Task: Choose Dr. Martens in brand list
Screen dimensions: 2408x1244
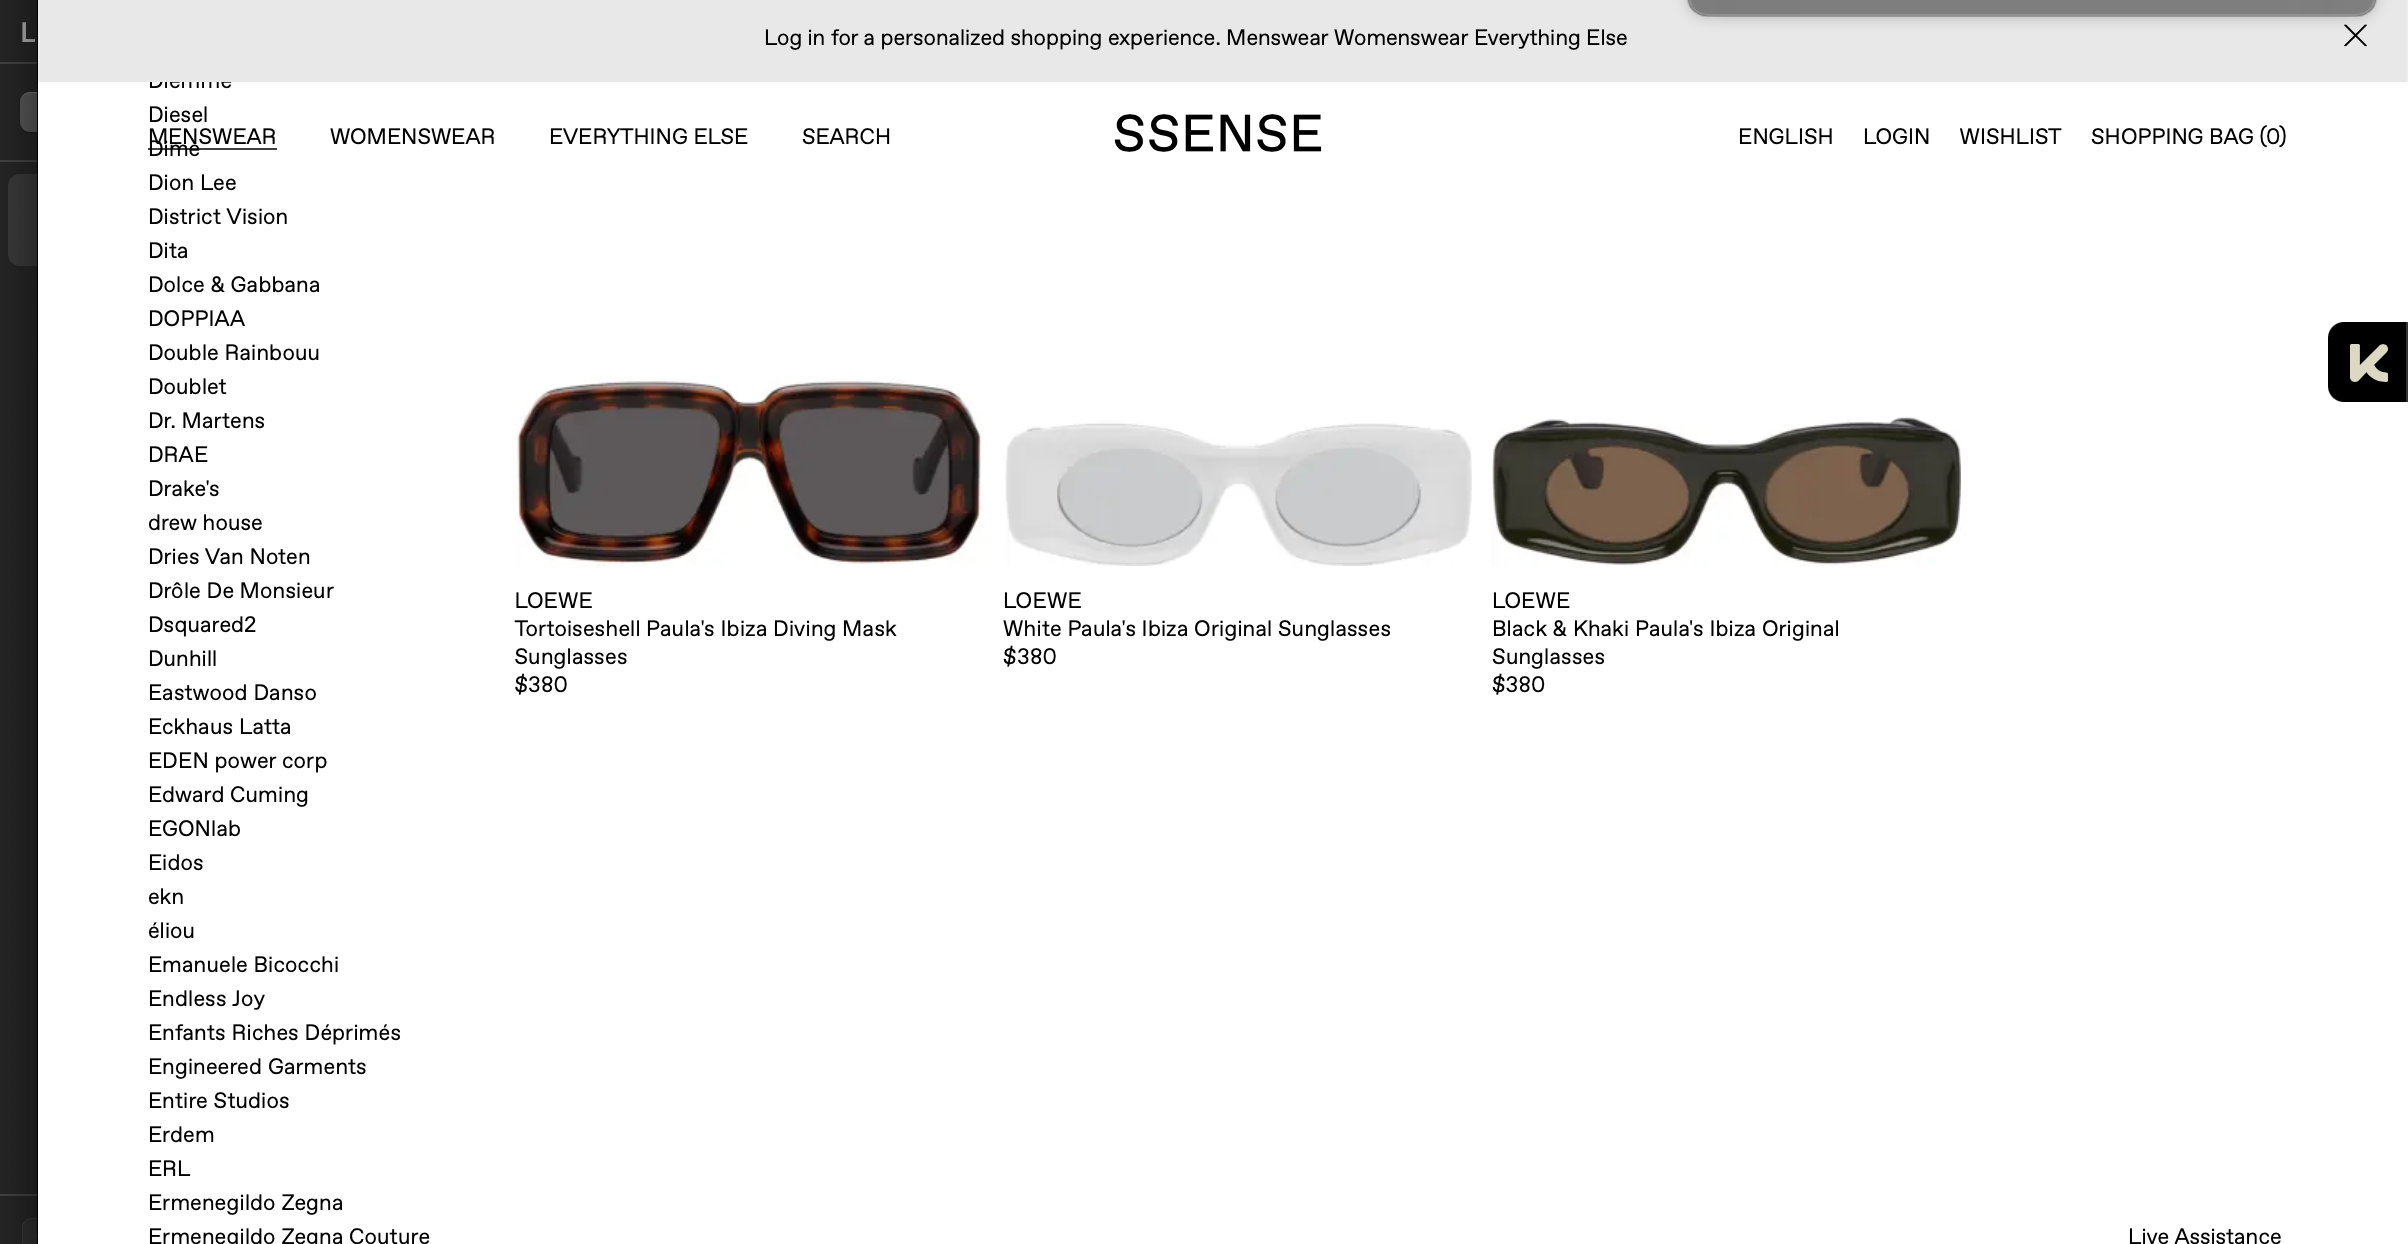Action: [206, 421]
